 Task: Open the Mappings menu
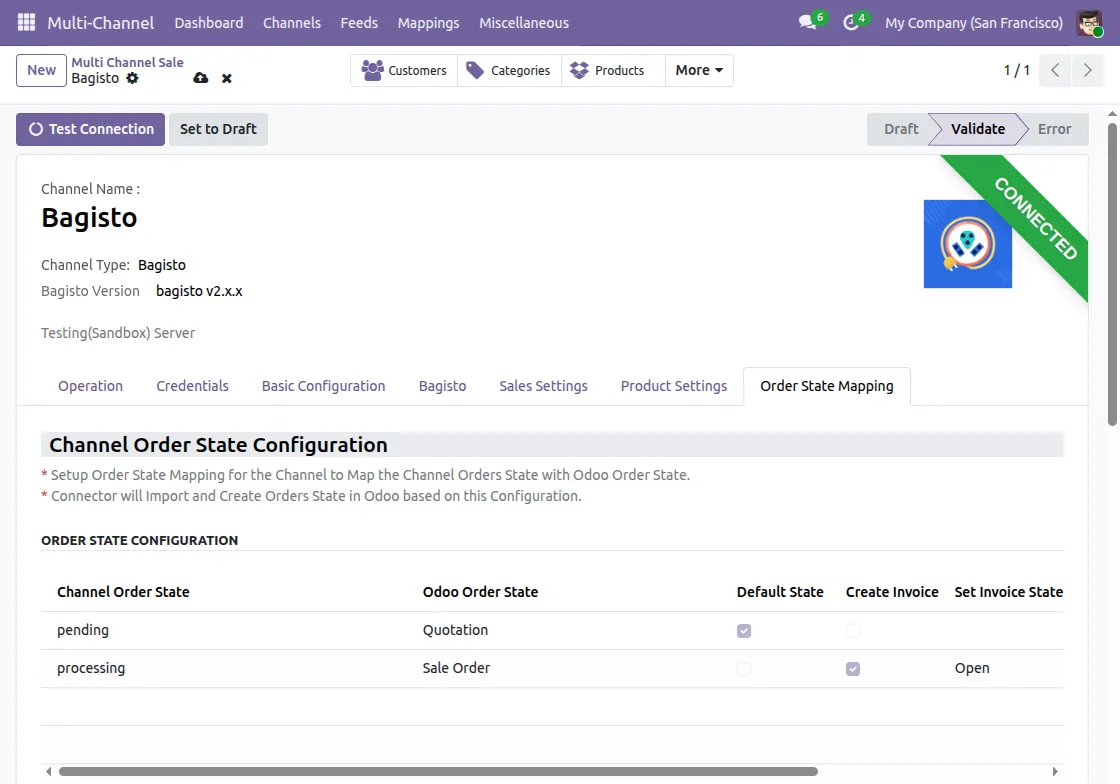pyautogui.click(x=429, y=23)
